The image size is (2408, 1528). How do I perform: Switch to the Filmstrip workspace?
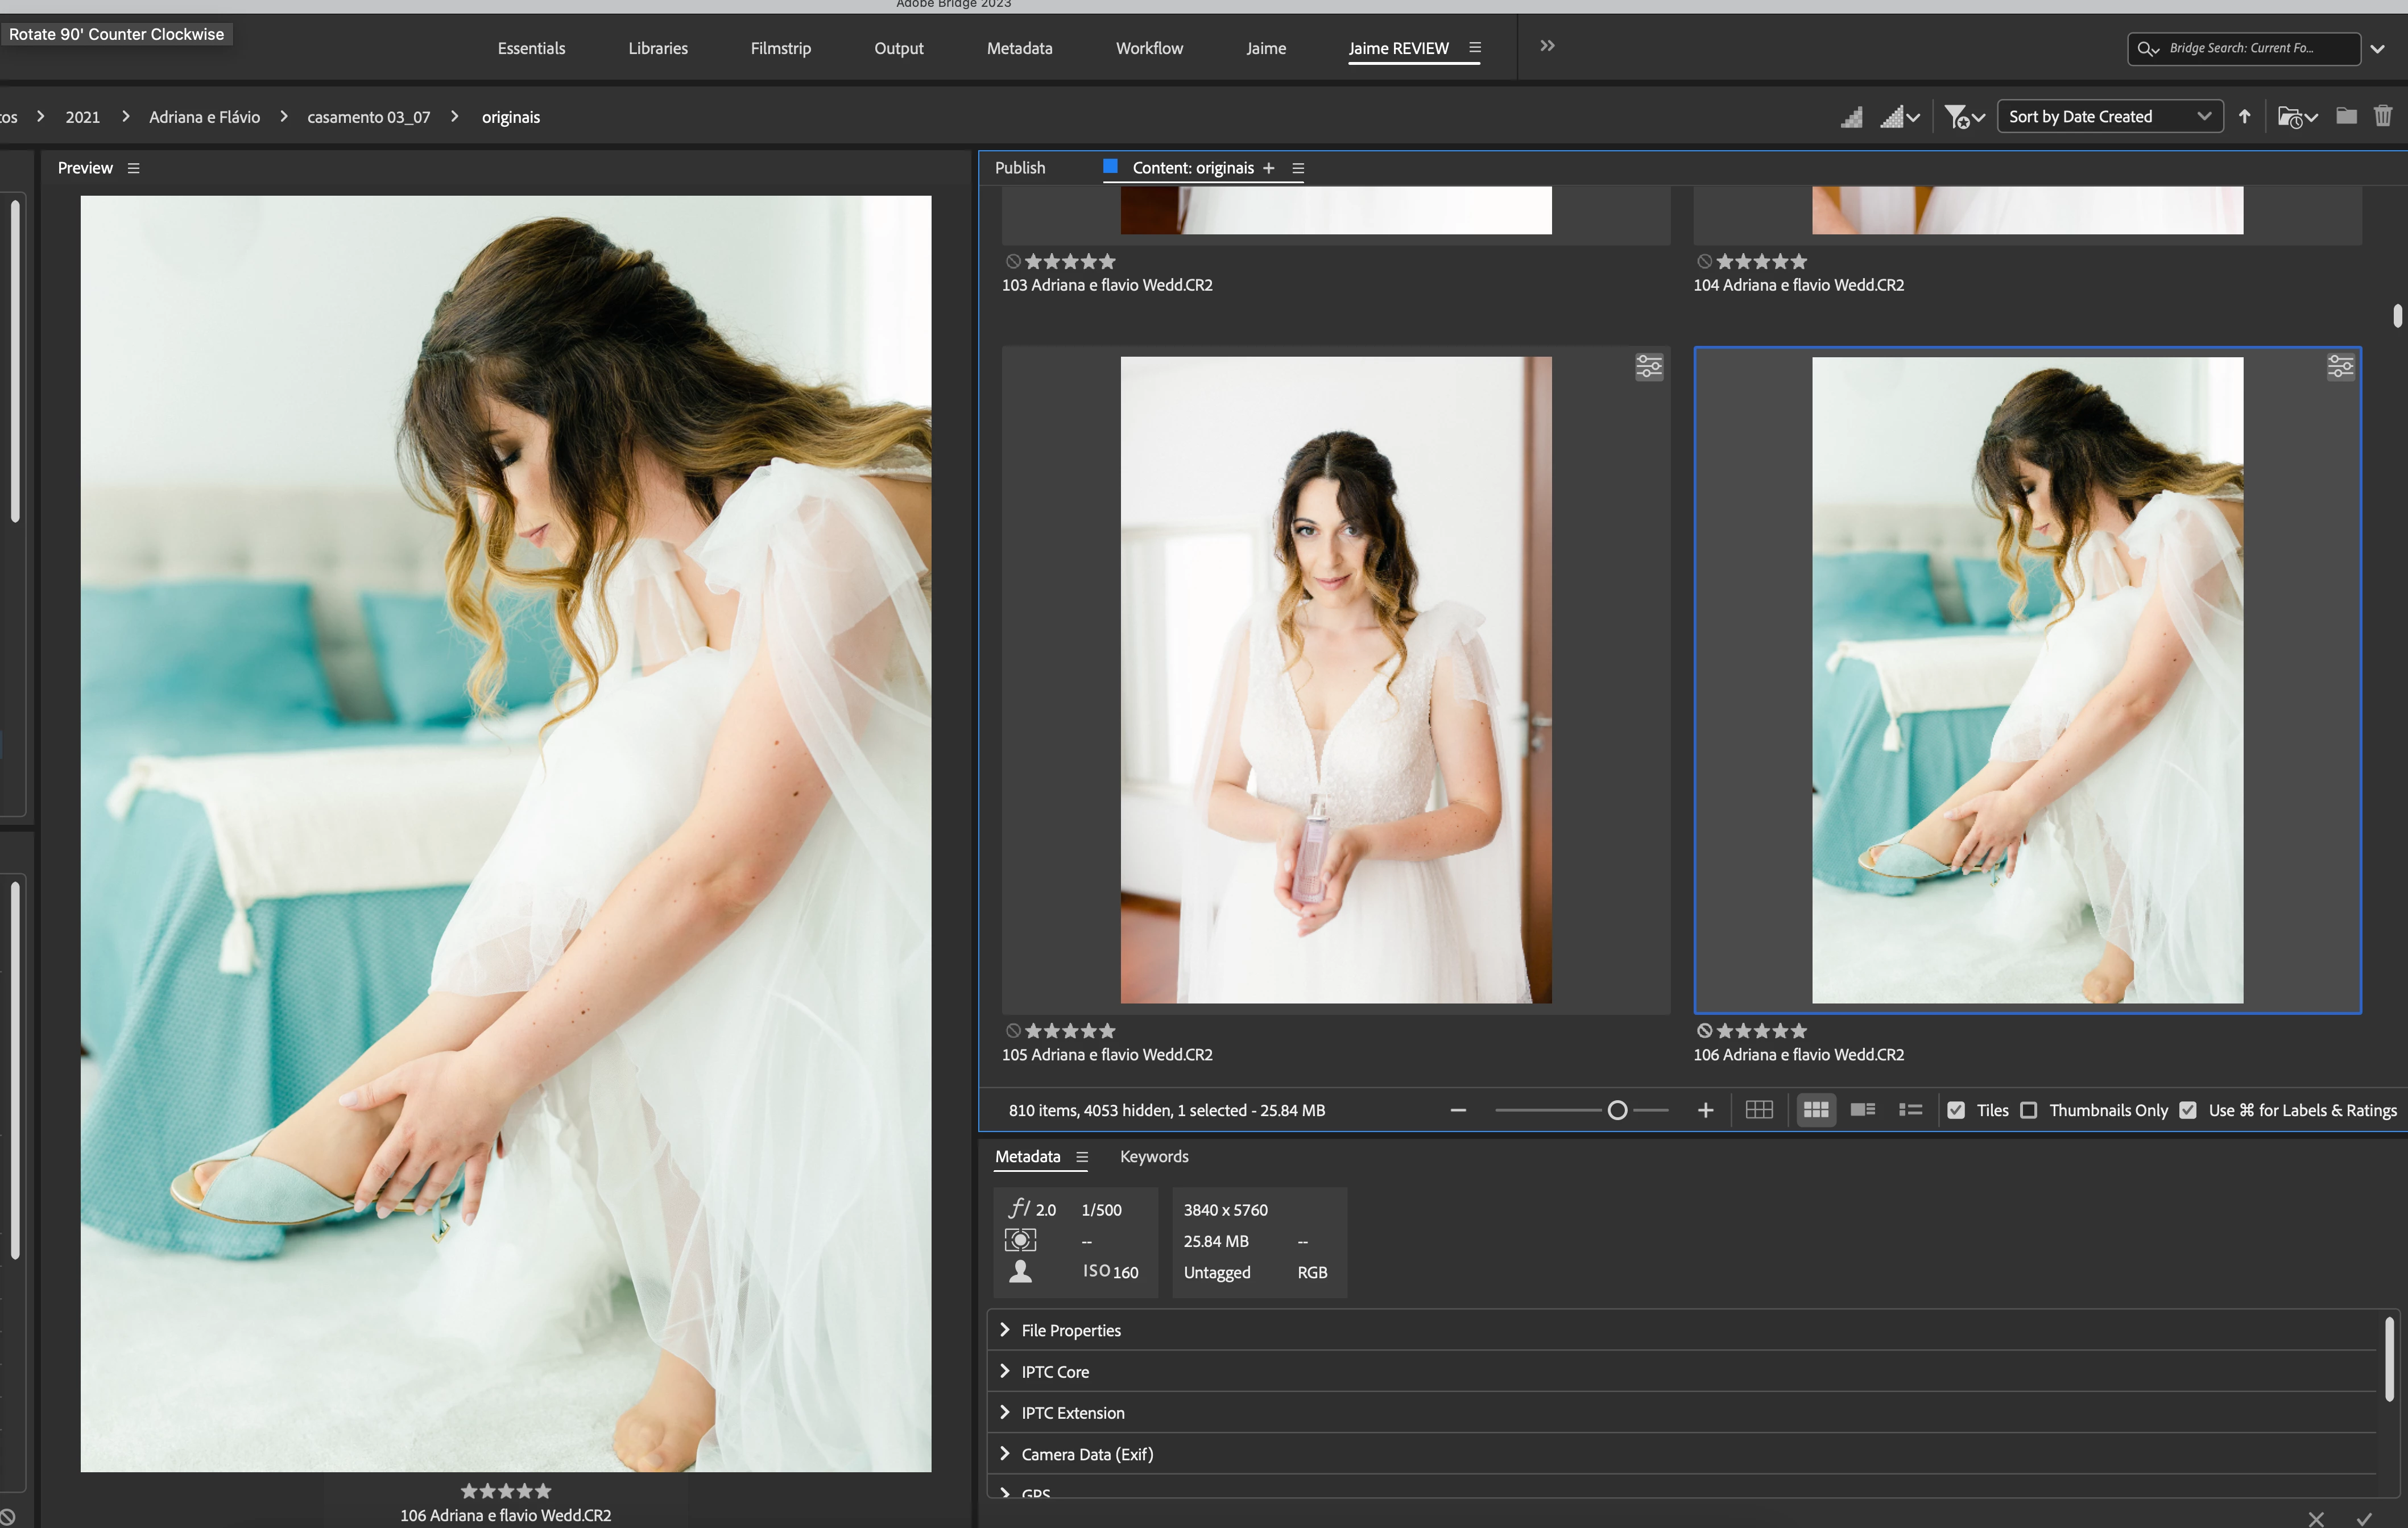[780, 48]
